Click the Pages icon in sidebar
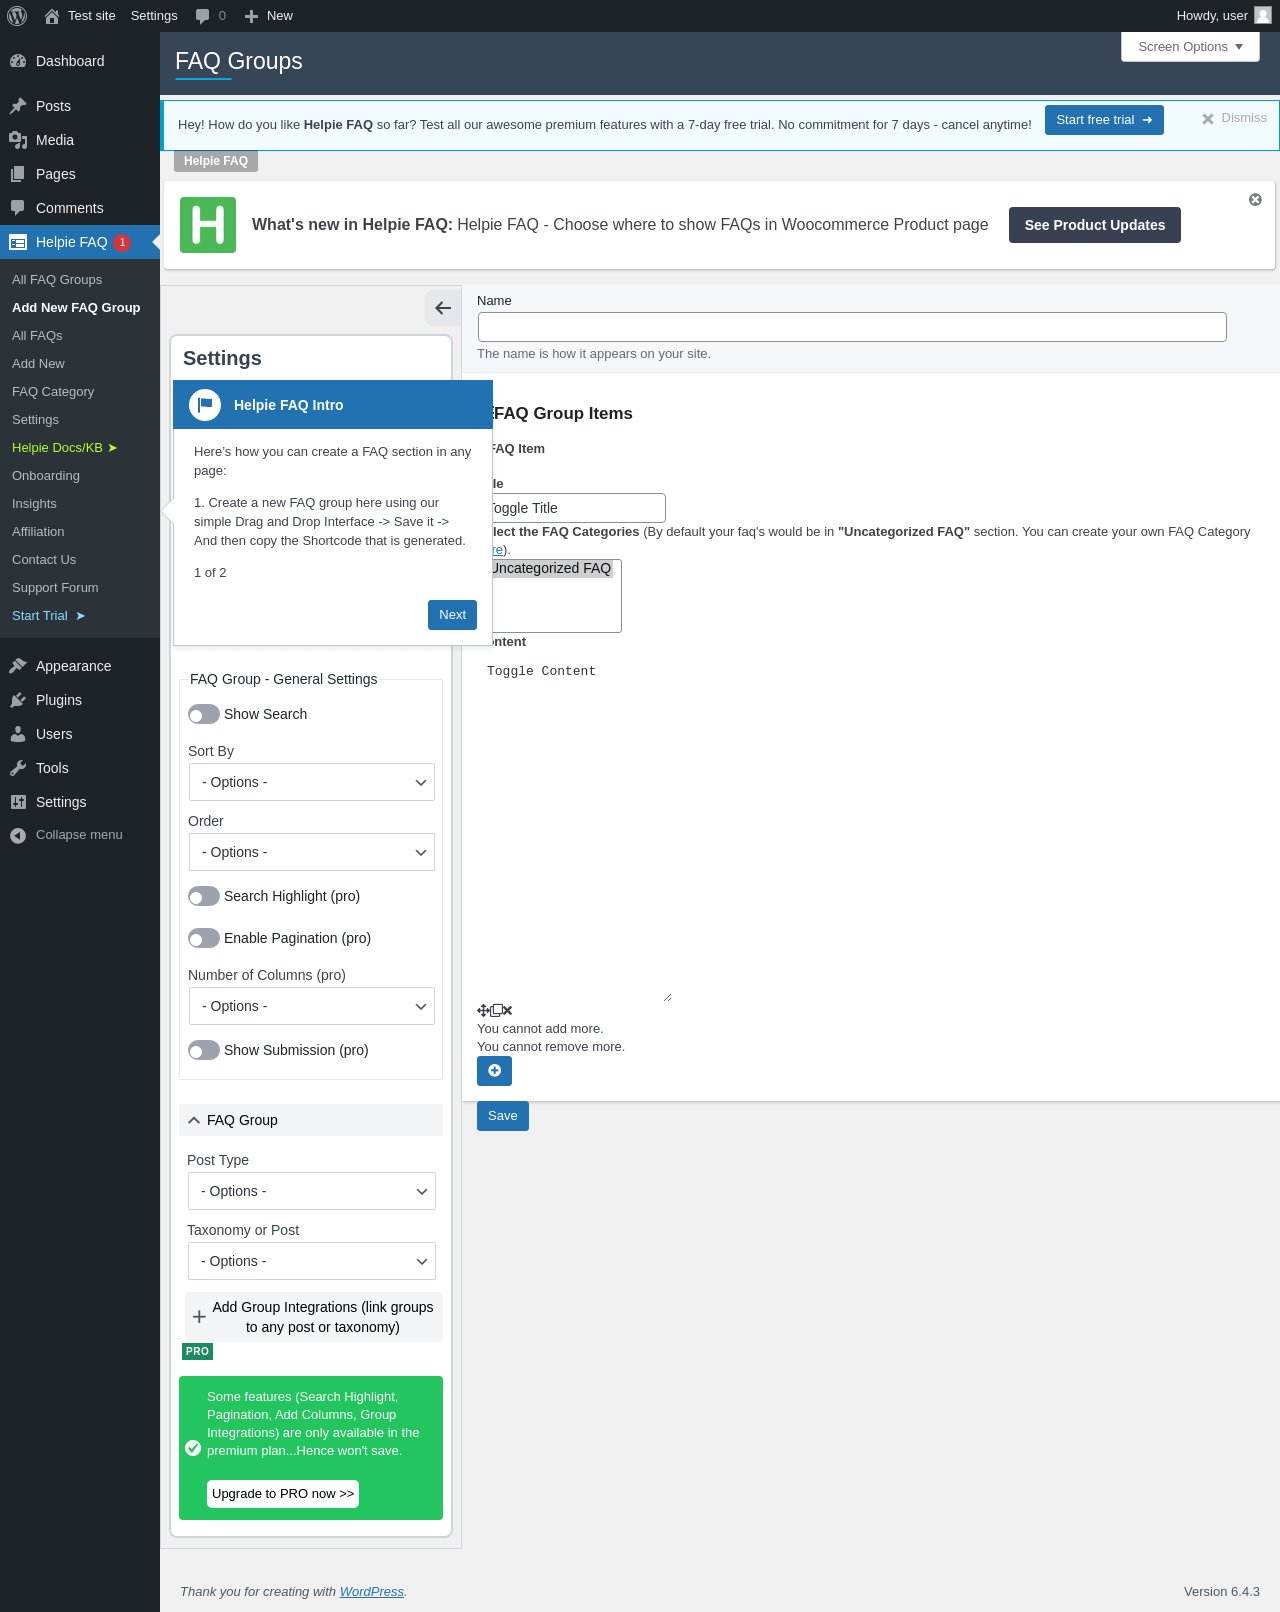1280x1612 pixels. tap(18, 174)
